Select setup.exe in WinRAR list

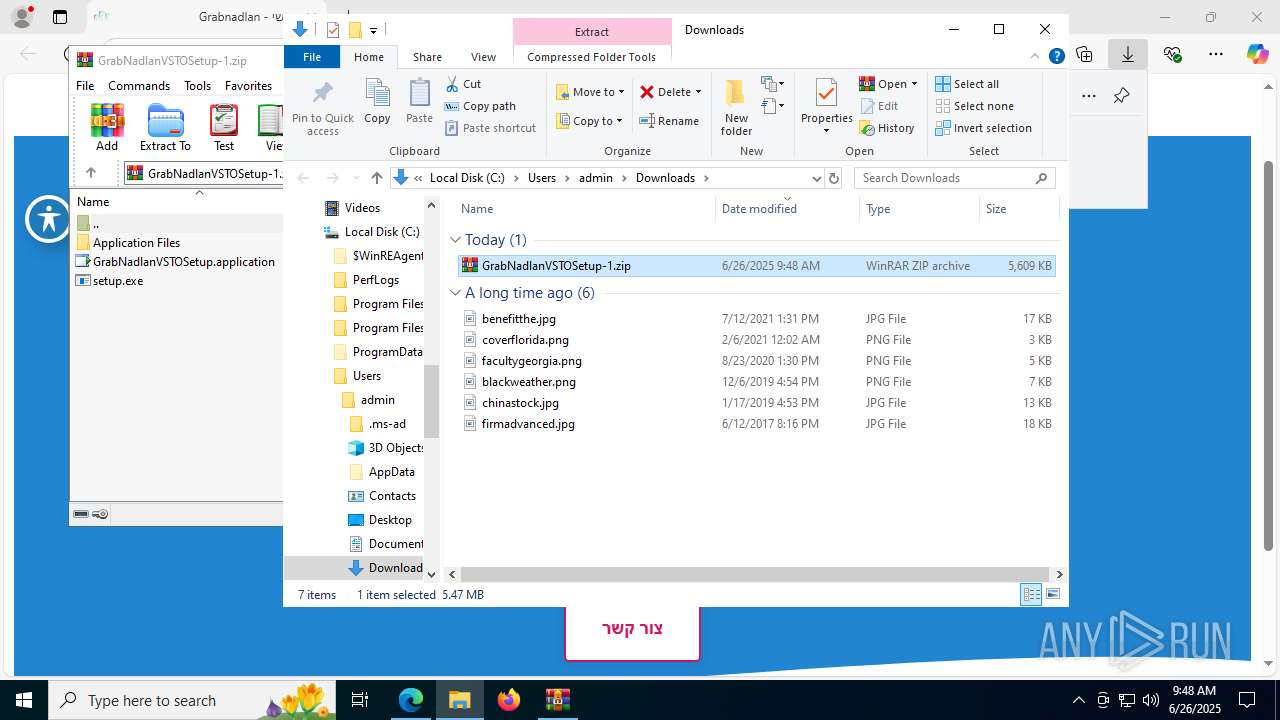[x=117, y=281]
